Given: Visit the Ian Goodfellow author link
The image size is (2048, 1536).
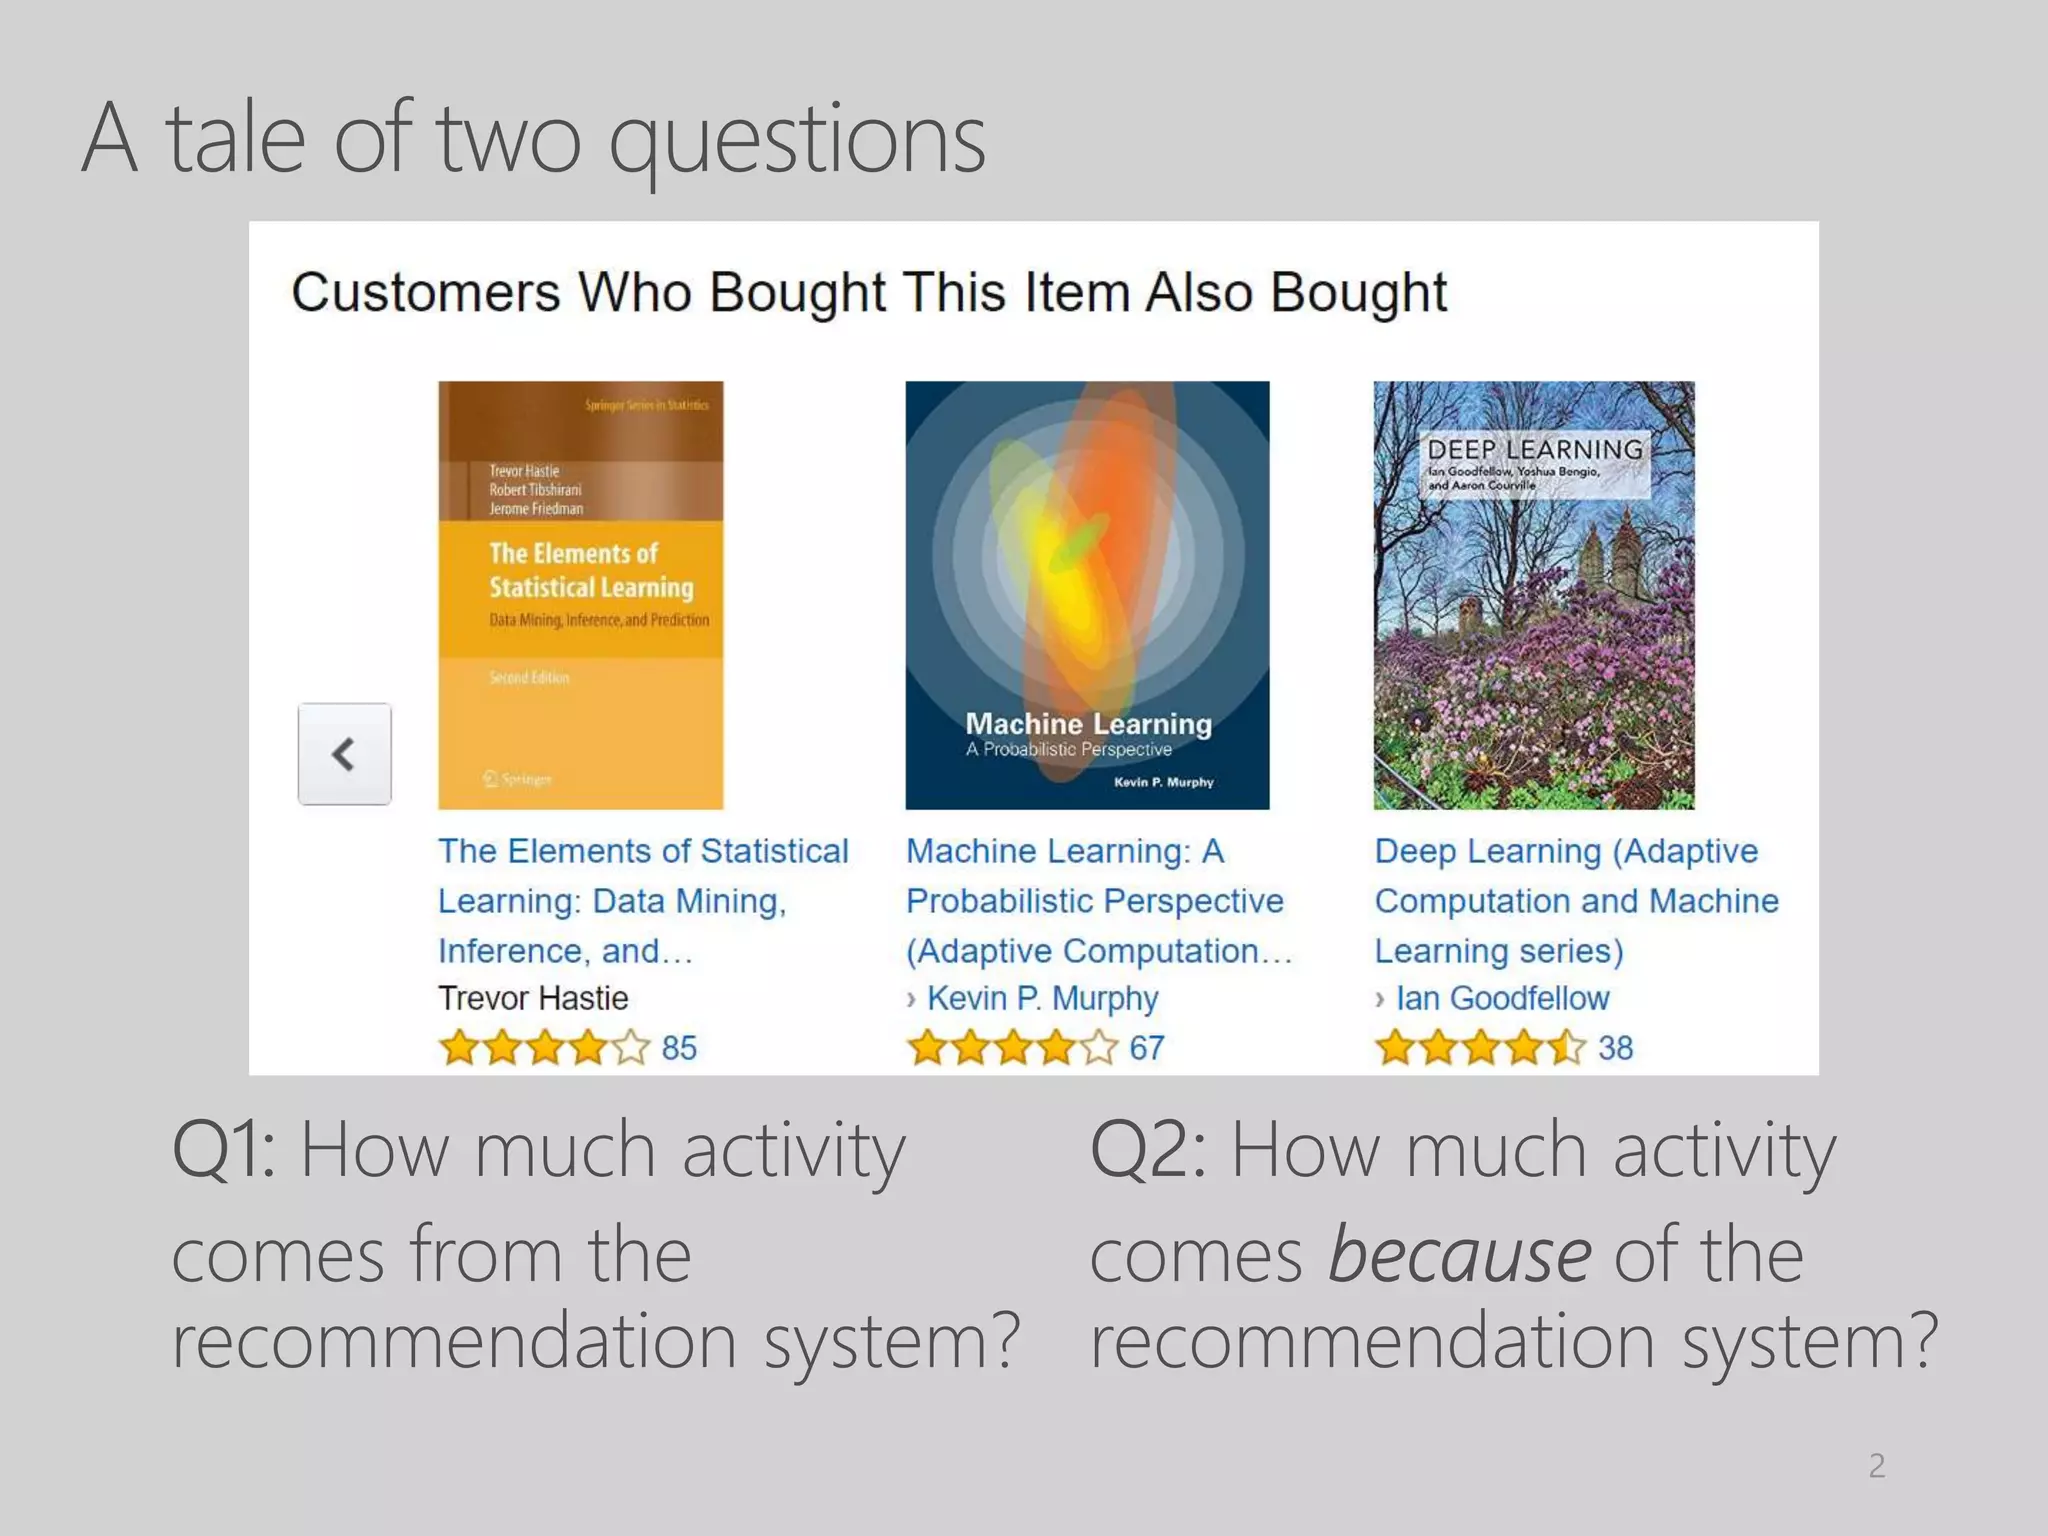Looking at the screenshot, I should [x=1502, y=998].
